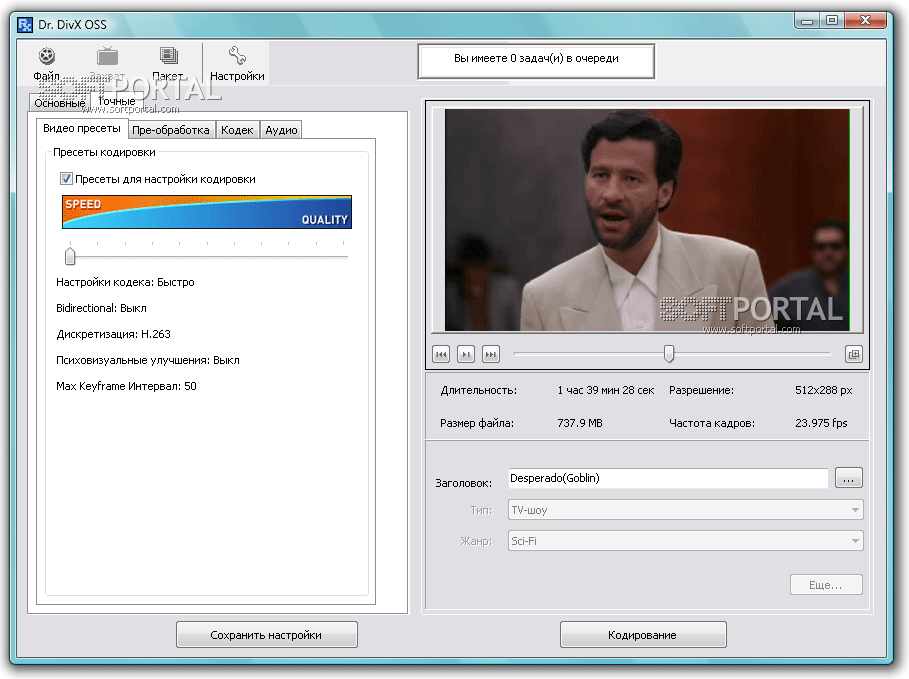Click the frame rate value '23.975 fps'
The width and height of the screenshot is (909, 679).
[821, 423]
